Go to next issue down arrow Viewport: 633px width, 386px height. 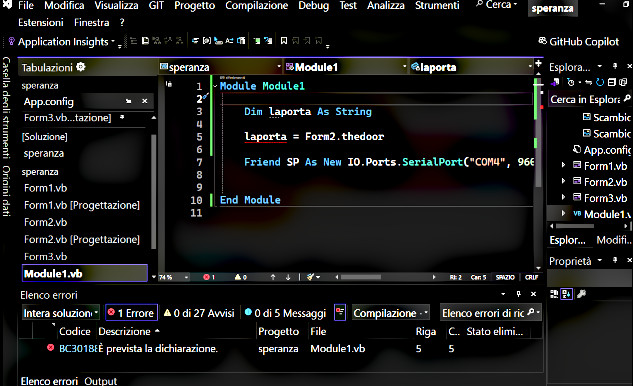pyautogui.click(x=288, y=277)
